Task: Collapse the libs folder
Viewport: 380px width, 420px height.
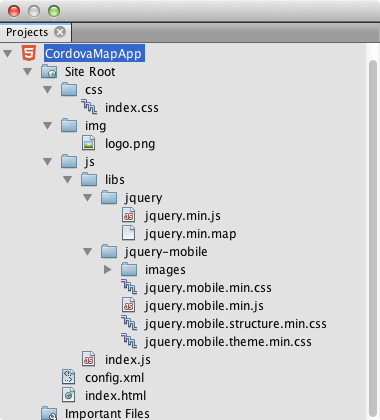Action: point(68,180)
